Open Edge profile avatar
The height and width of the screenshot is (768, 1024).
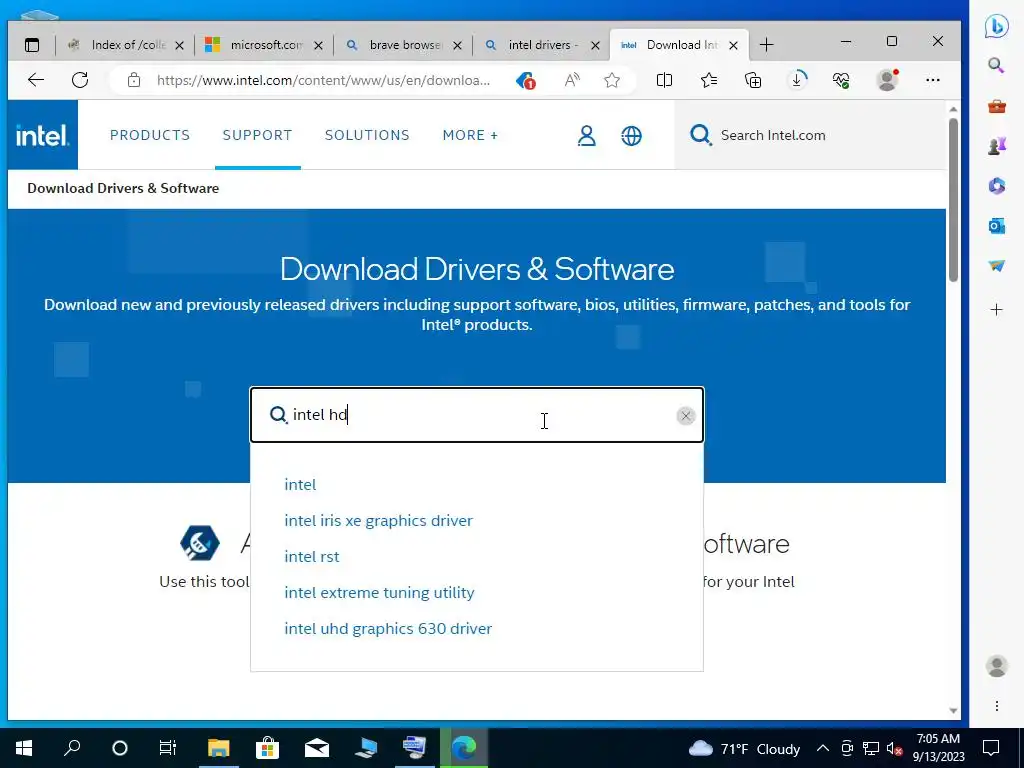(x=887, y=80)
